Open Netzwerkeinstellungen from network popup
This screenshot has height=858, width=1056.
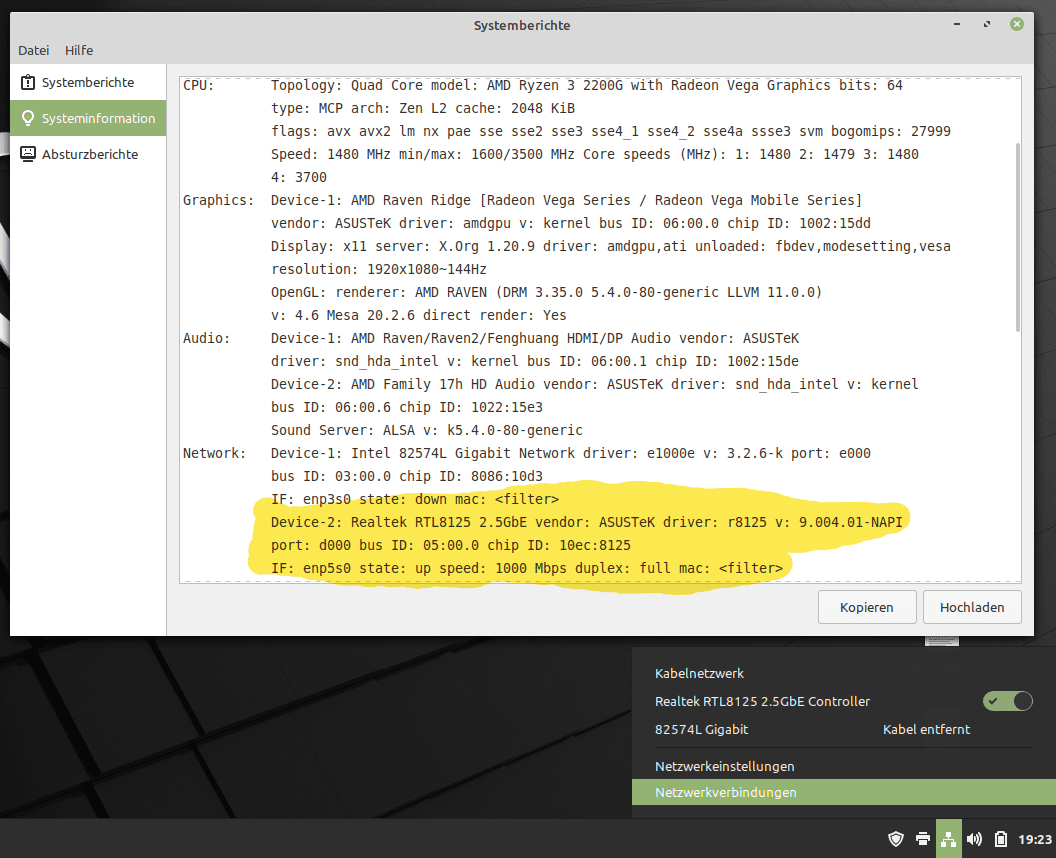tap(725, 766)
